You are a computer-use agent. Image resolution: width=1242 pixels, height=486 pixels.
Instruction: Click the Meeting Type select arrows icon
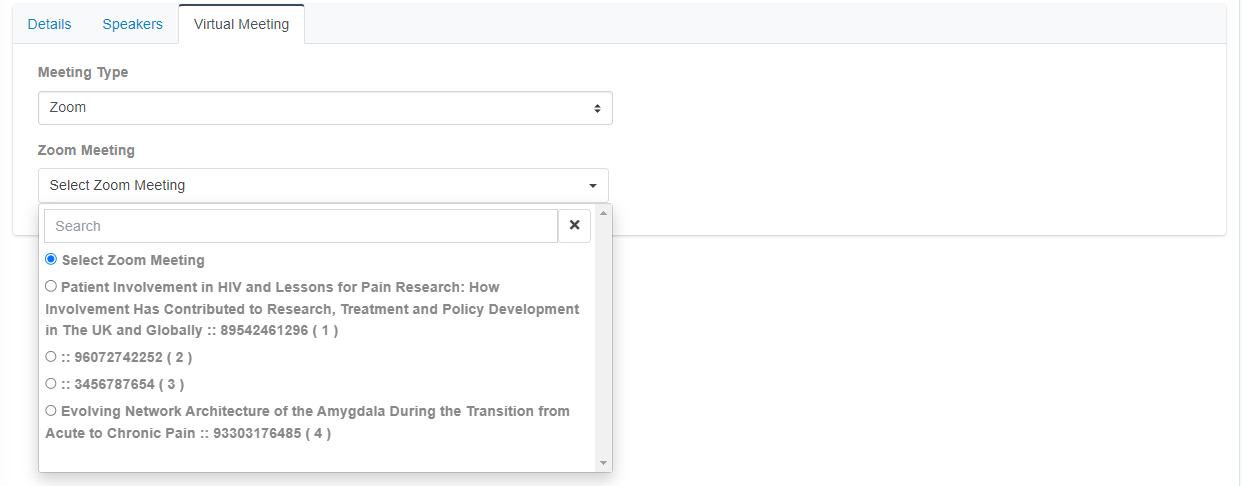tap(597, 108)
